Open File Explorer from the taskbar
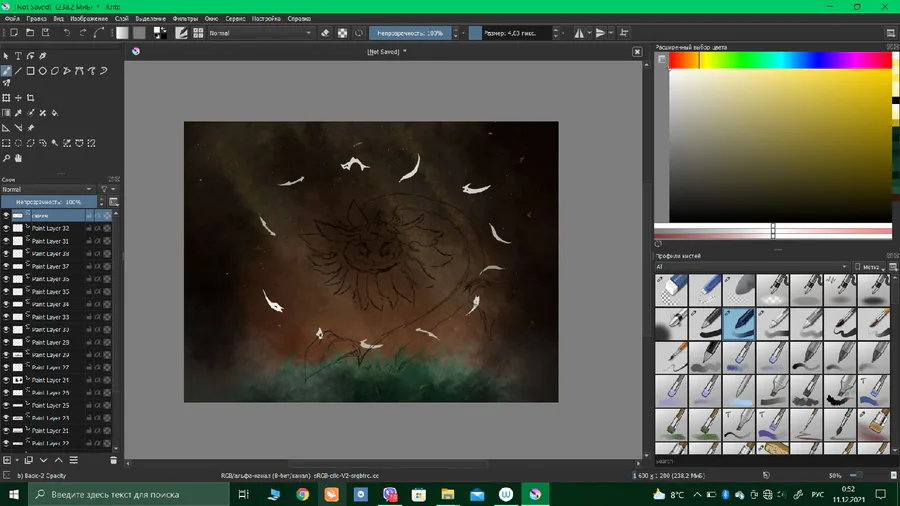The height and width of the screenshot is (506, 900). pyautogui.click(x=448, y=495)
